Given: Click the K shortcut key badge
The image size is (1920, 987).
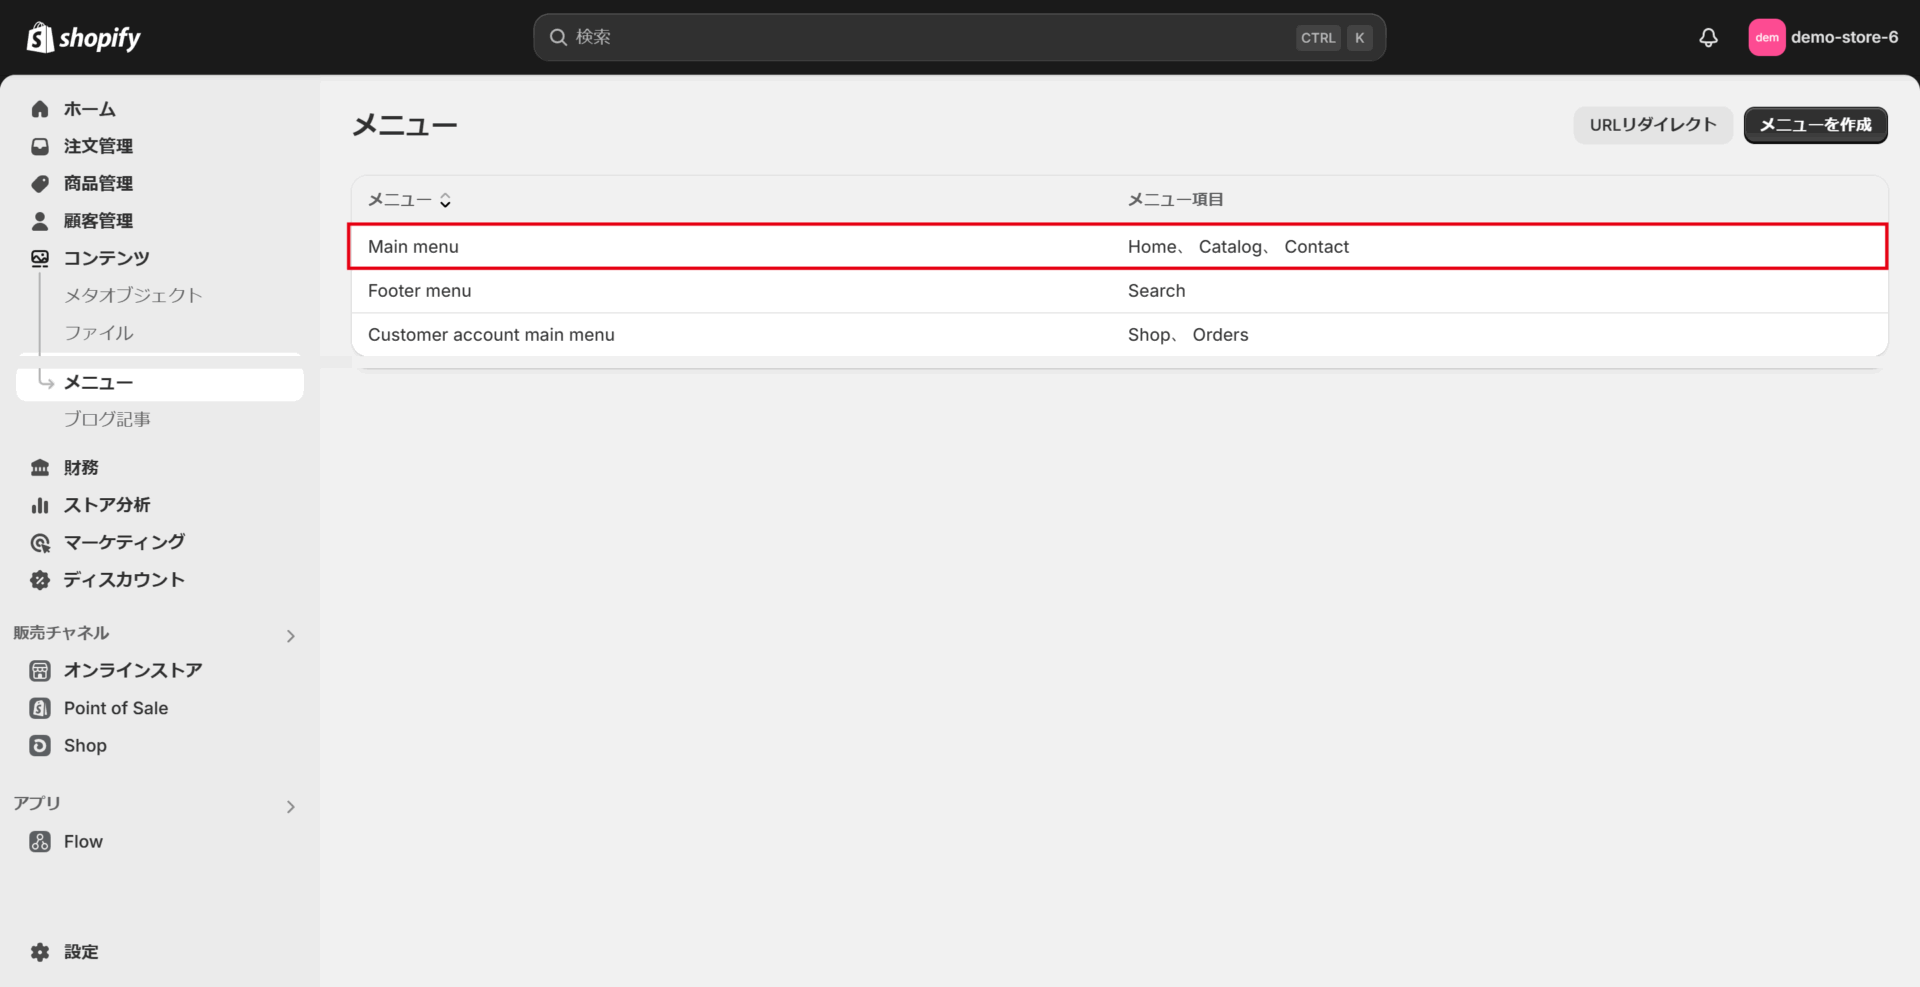Looking at the screenshot, I should tap(1360, 38).
